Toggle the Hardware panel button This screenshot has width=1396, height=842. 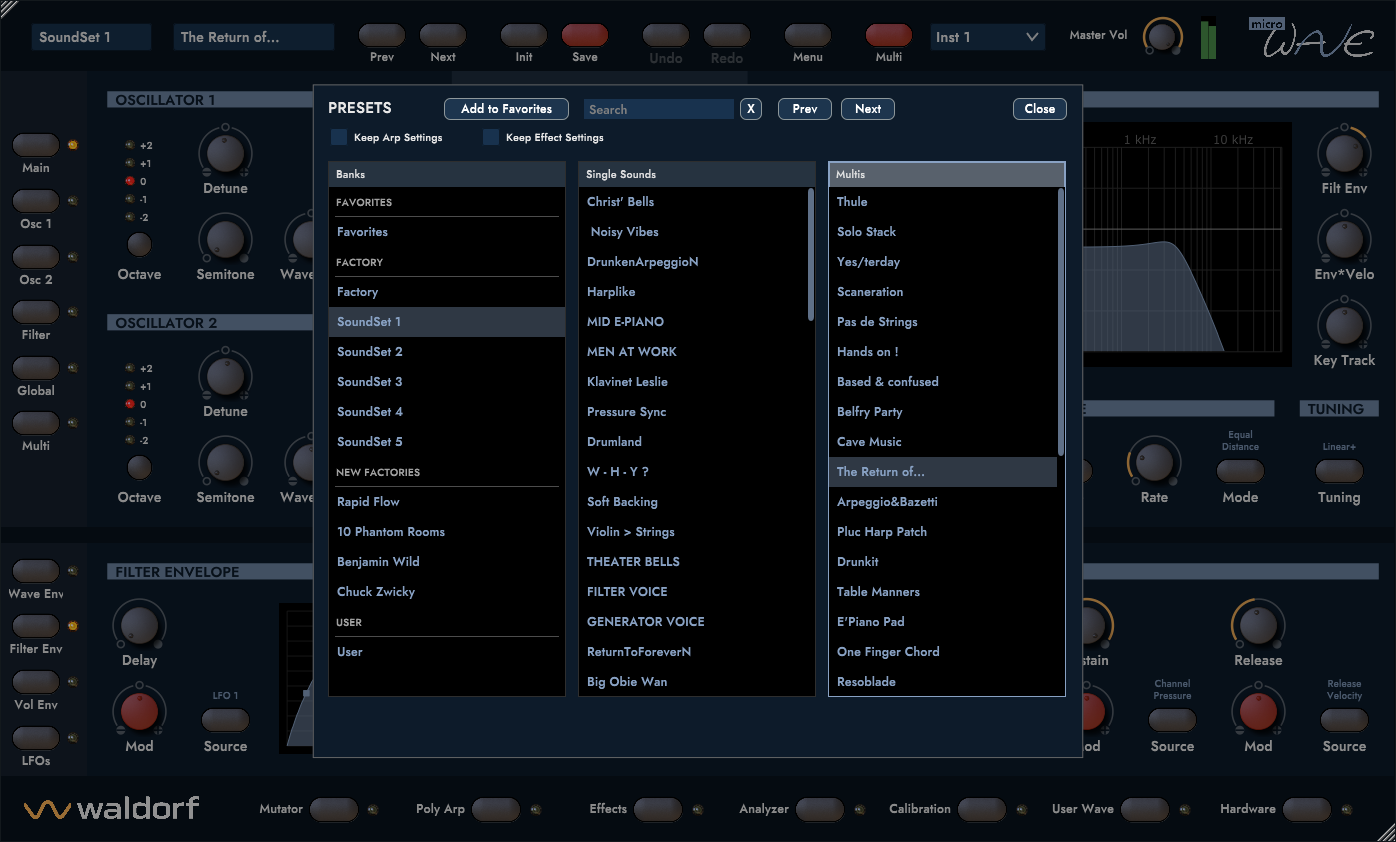(x=1307, y=809)
